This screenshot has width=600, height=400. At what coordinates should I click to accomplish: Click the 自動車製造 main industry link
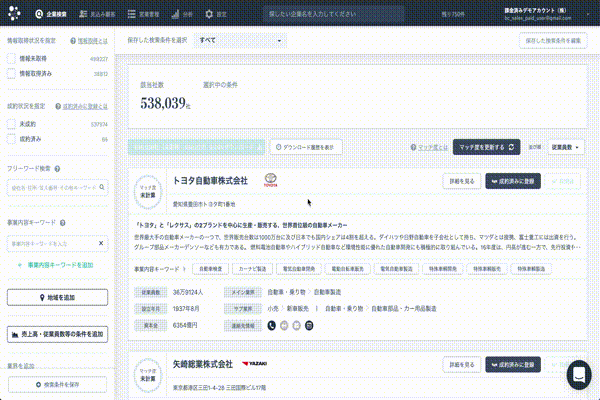[x=328, y=292]
